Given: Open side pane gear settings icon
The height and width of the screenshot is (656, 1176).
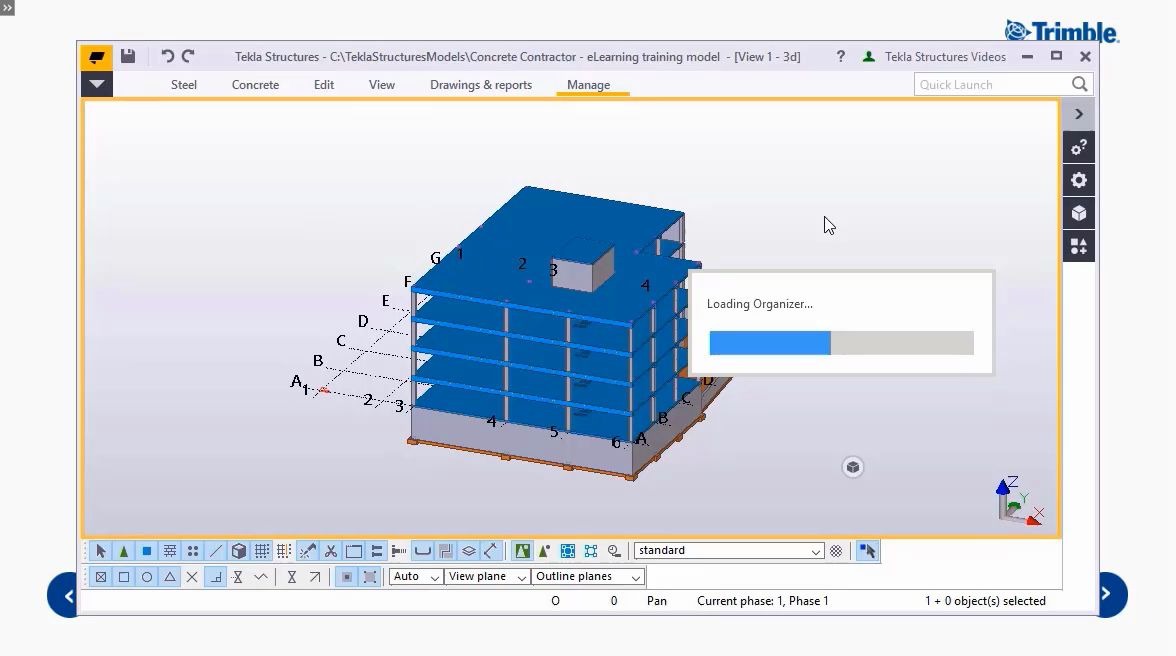Looking at the screenshot, I should click(1078, 181).
